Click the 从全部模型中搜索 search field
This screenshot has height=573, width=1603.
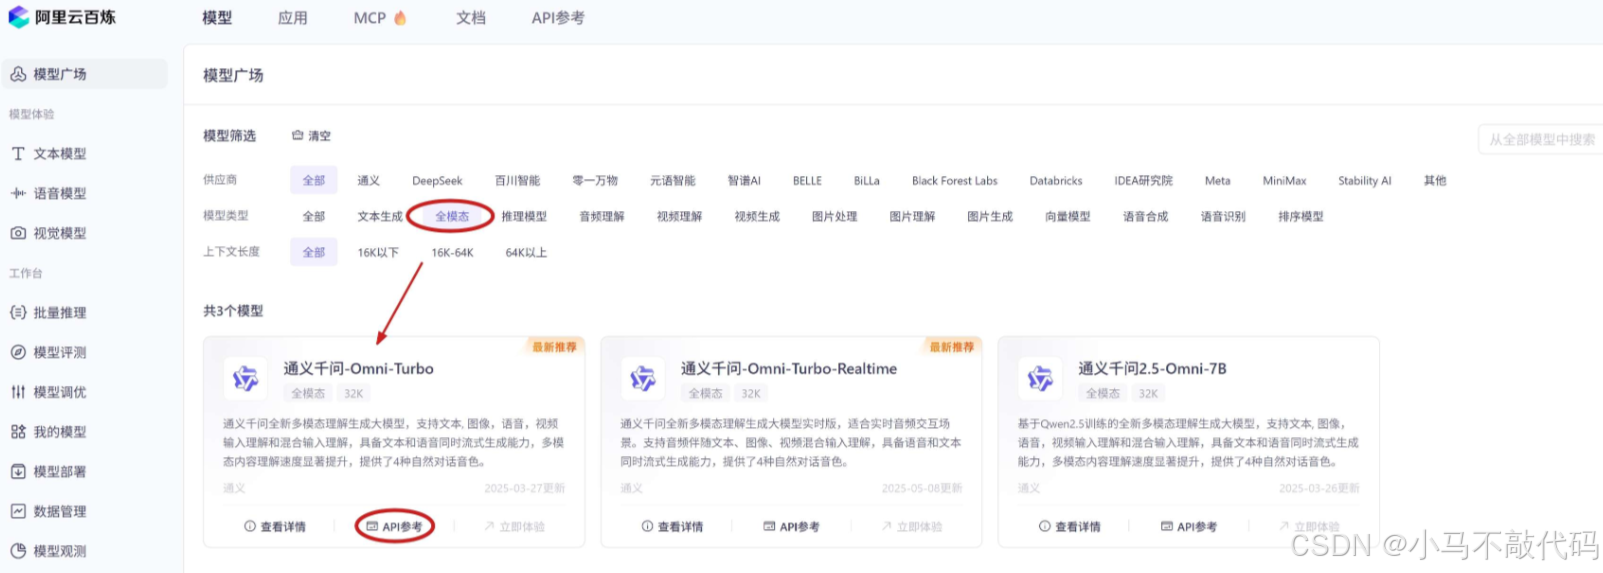tap(1541, 140)
